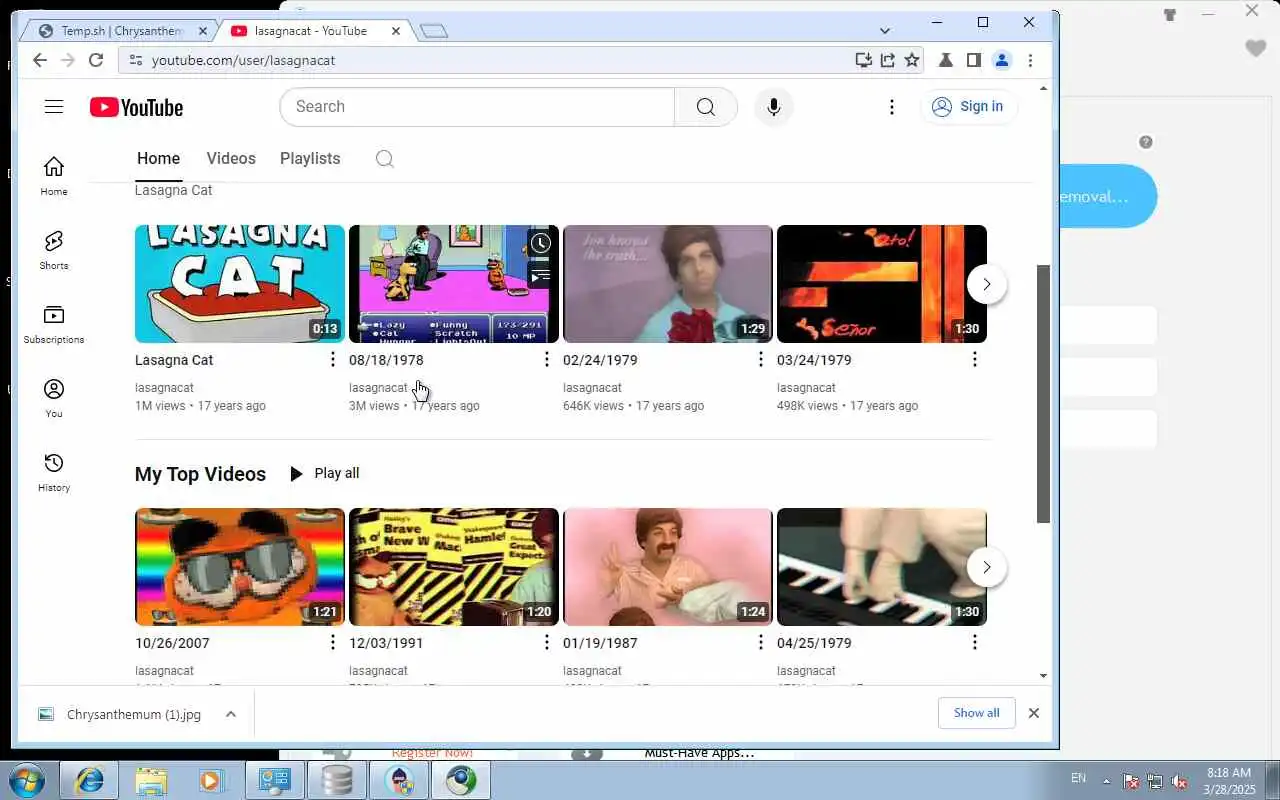Image resolution: width=1280 pixels, height=800 pixels.
Task: Open channel Playlists tab
Action: coord(310,159)
